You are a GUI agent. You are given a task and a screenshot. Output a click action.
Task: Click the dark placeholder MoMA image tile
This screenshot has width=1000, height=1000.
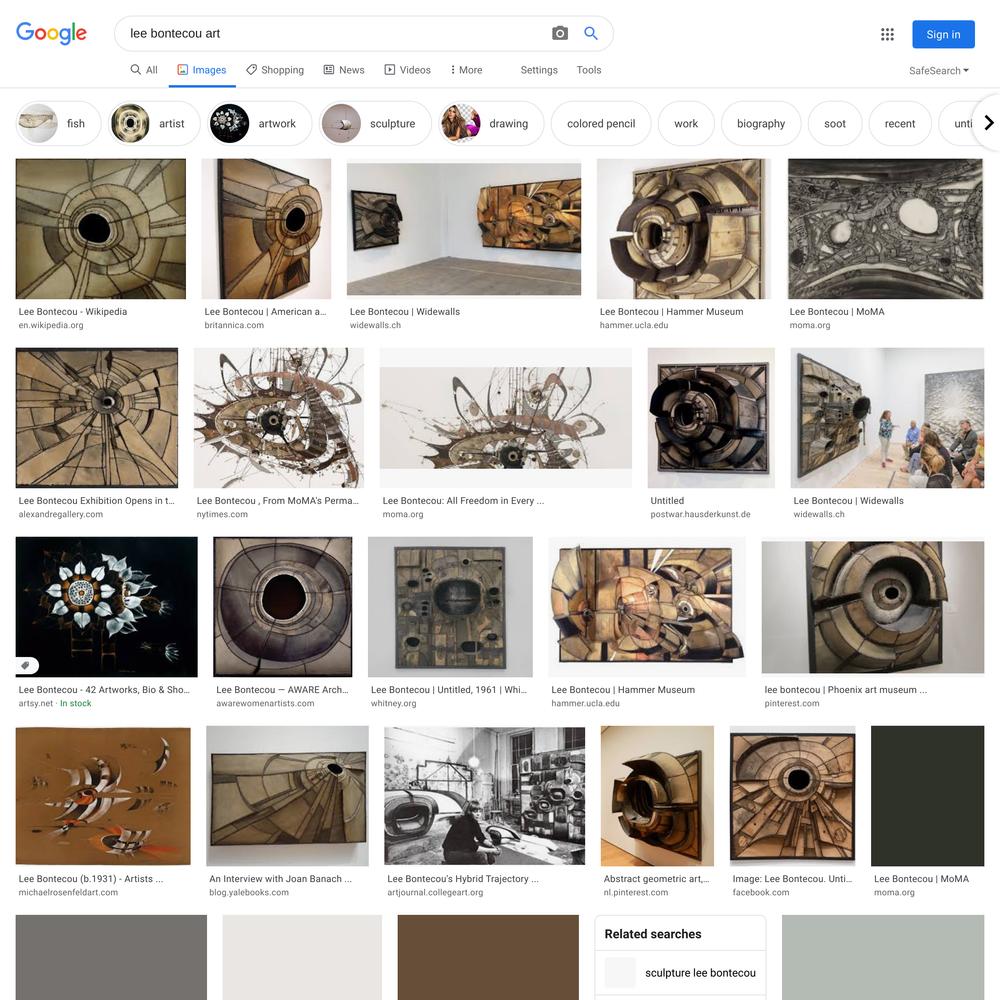click(927, 795)
